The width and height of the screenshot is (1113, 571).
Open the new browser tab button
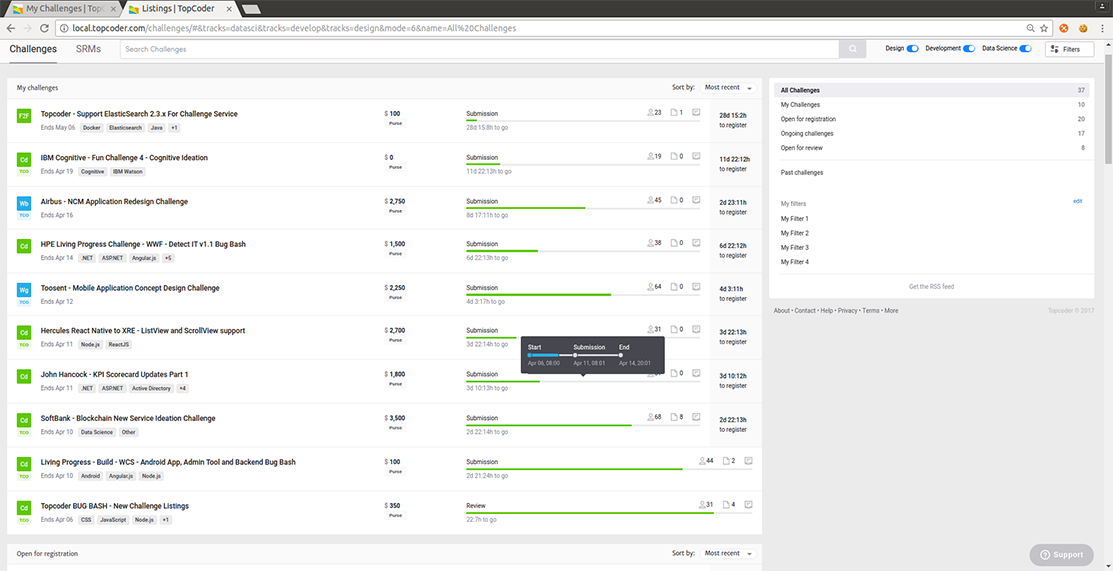coord(251,9)
